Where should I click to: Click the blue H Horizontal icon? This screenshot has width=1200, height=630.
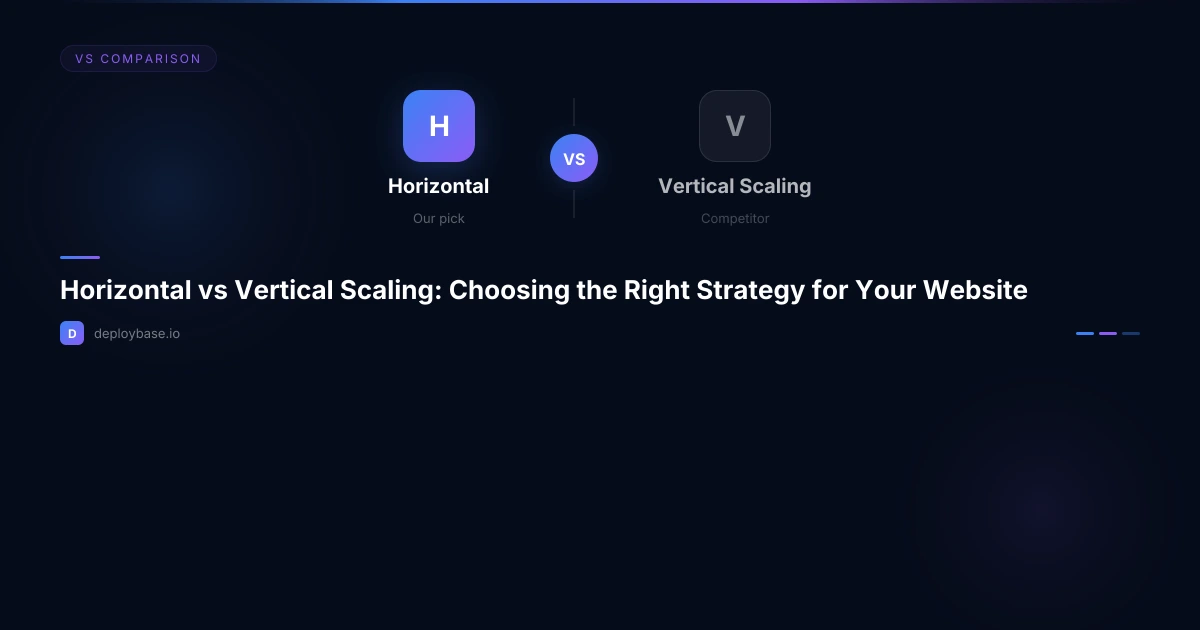pyautogui.click(x=438, y=126)
